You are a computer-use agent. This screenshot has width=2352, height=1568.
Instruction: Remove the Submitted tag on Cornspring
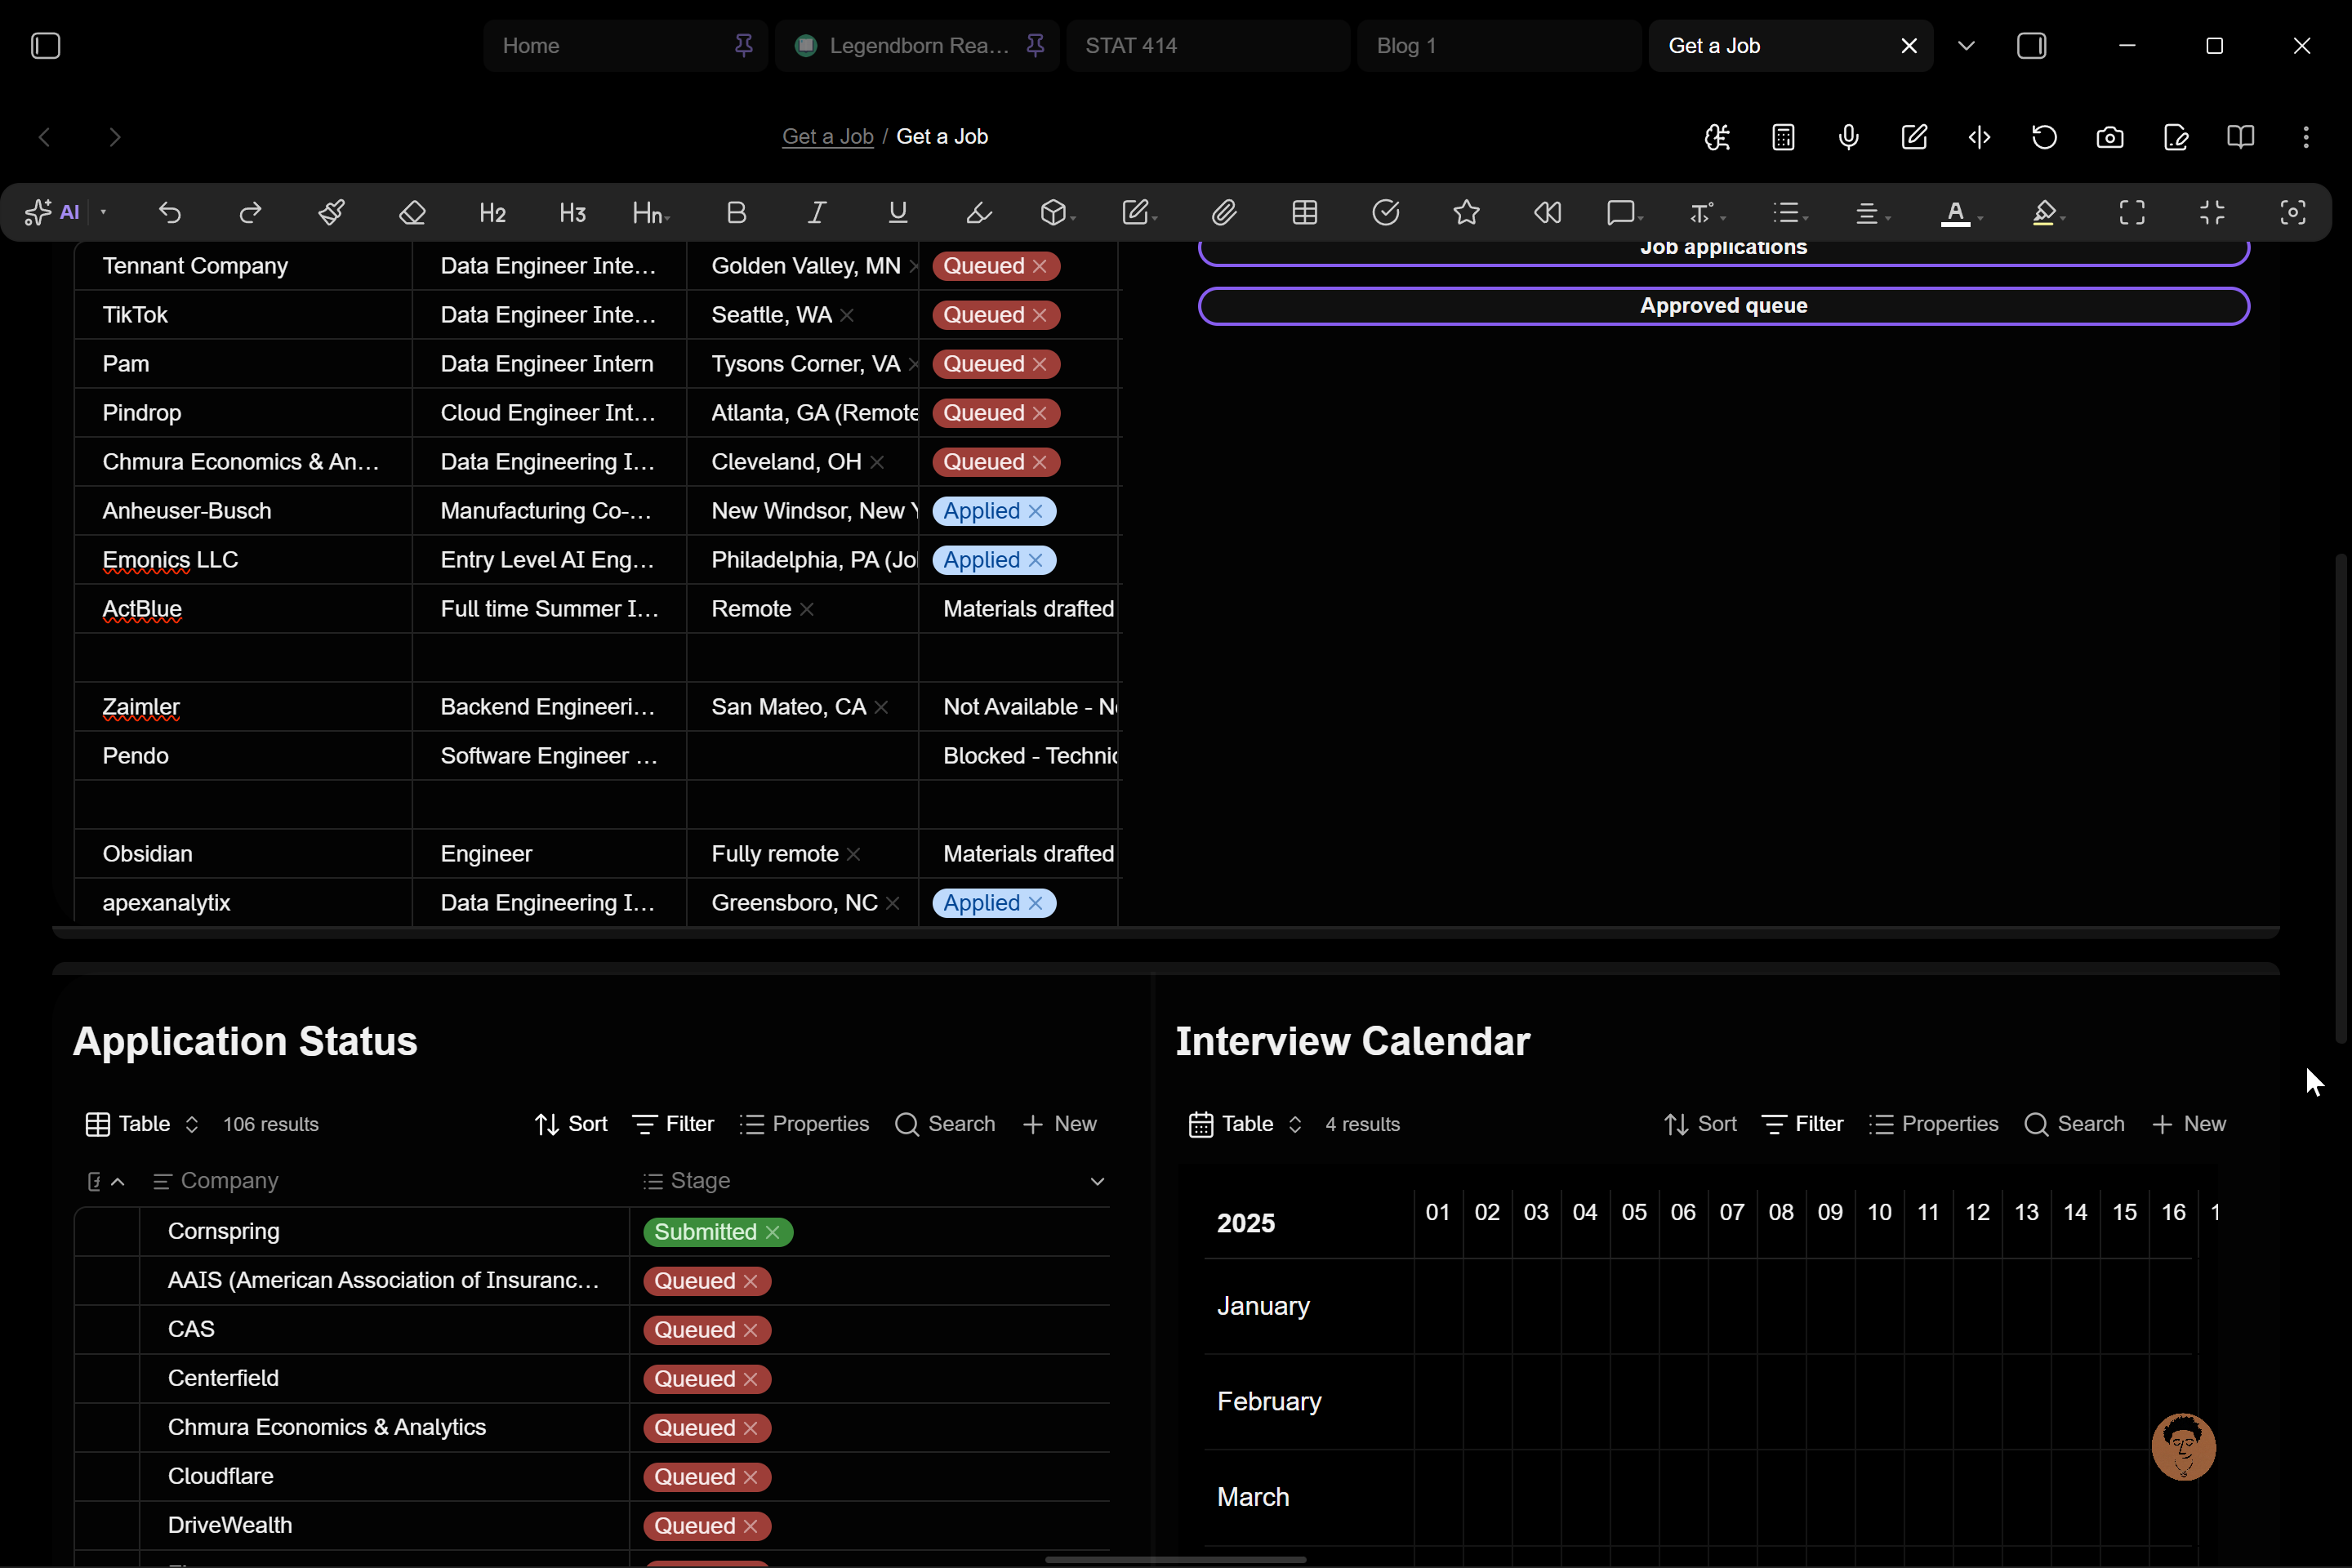coord(773,1232)
